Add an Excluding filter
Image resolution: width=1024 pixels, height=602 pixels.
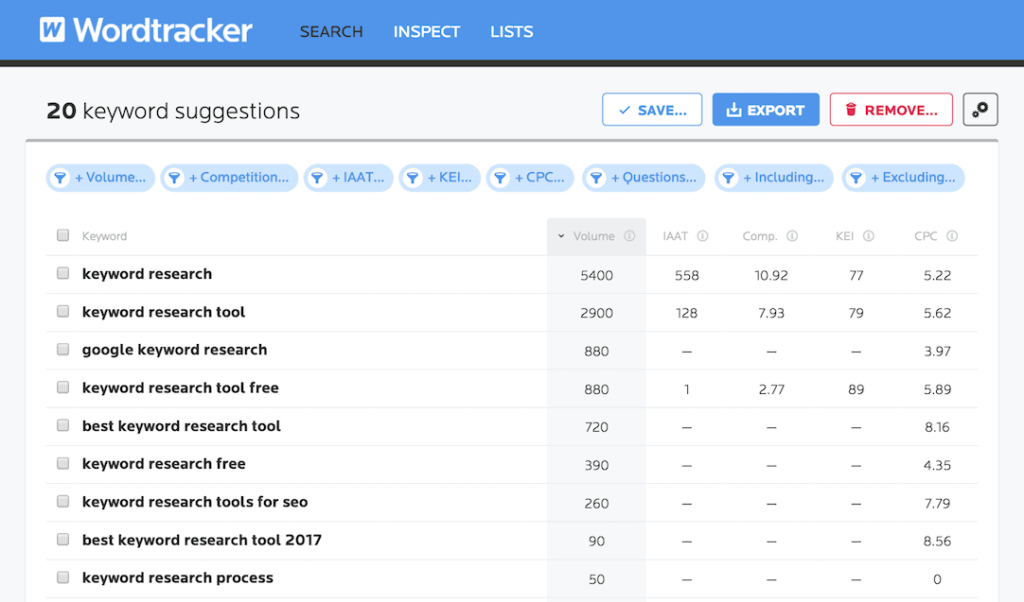pyautogui.click(x=903, y=178)
